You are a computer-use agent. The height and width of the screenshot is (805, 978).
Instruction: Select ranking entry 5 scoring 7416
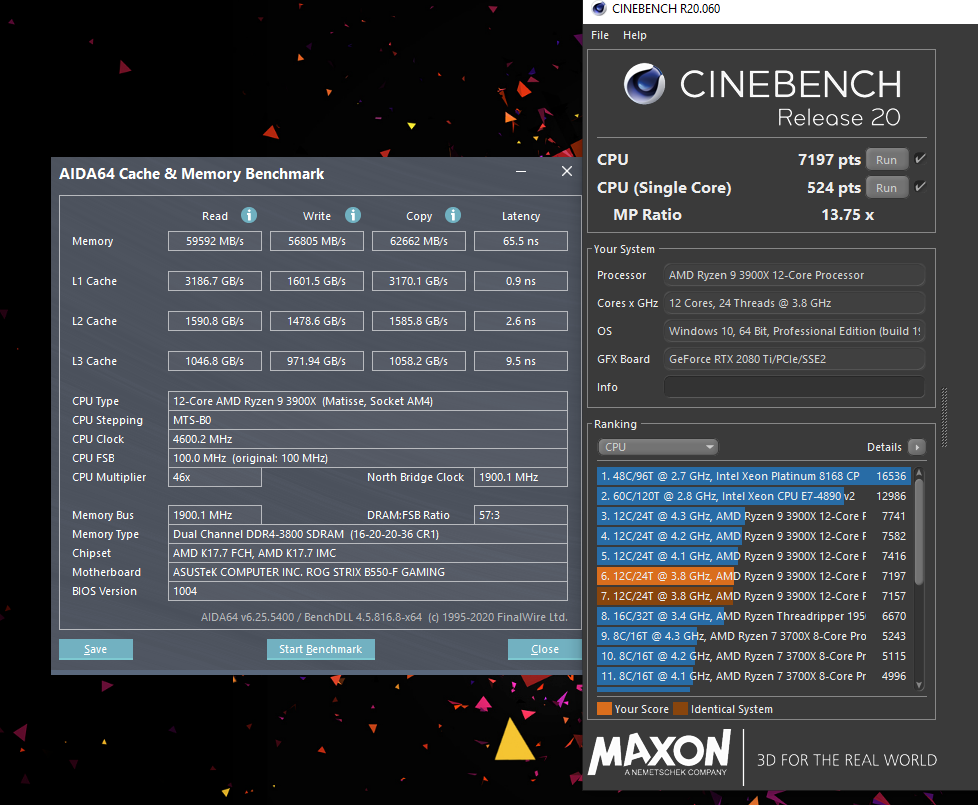coord(753,556)
